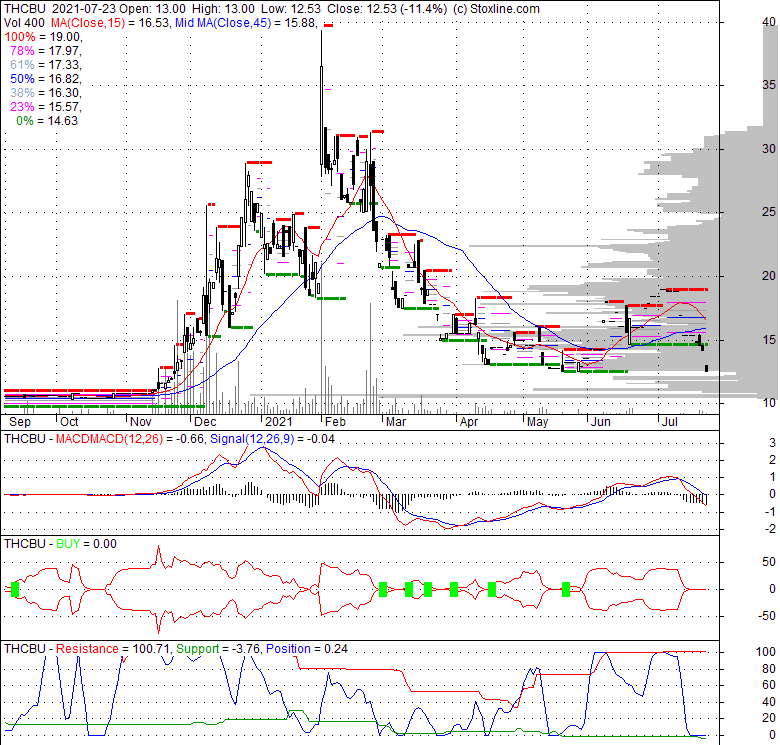Click the price axis value 30
The width and height of the screenshot is (780, 745).
tap(769, 148)
